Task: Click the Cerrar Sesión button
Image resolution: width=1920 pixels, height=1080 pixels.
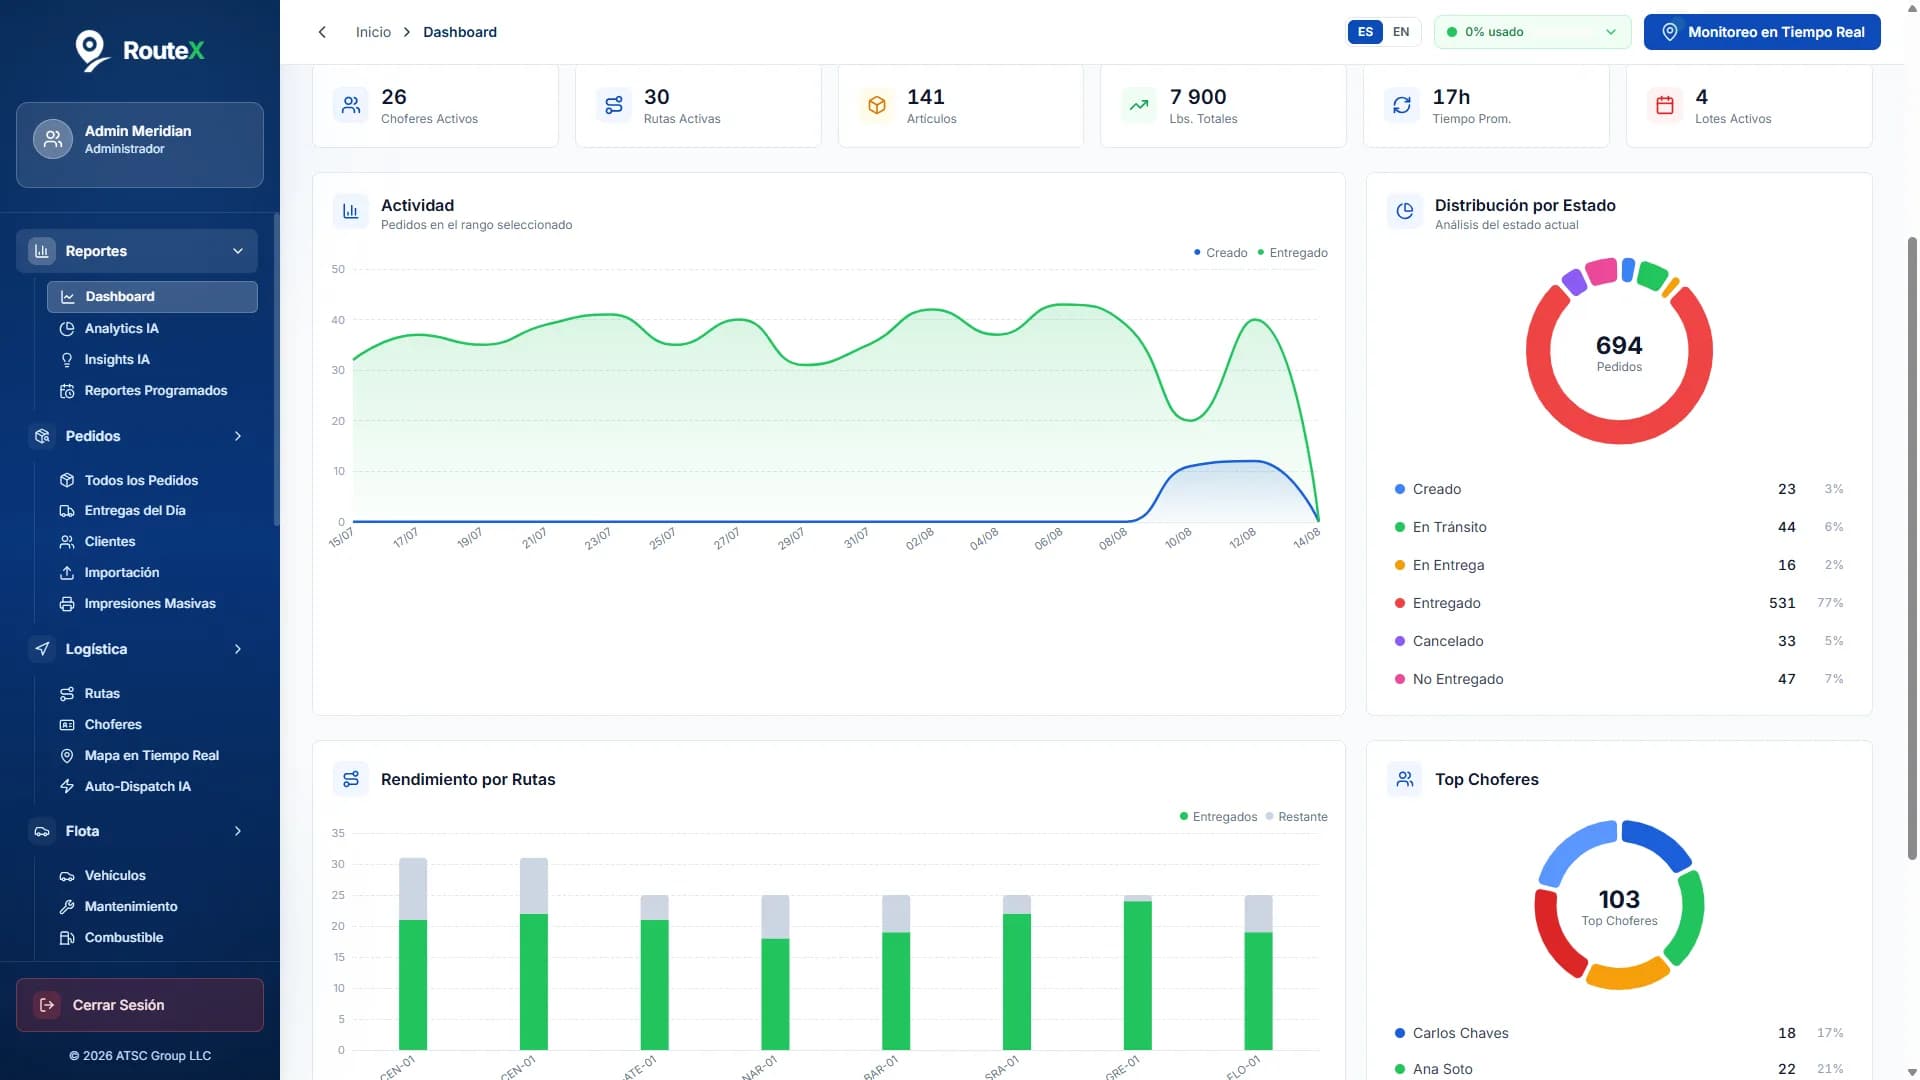Action: click(140, 1005)
